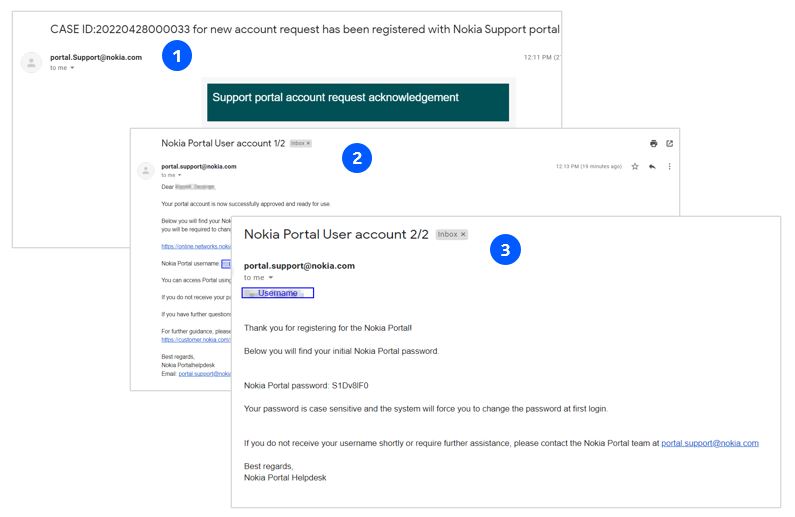Click the blue number 1 badge
This screenshot has height=517, width=795.
177,56
